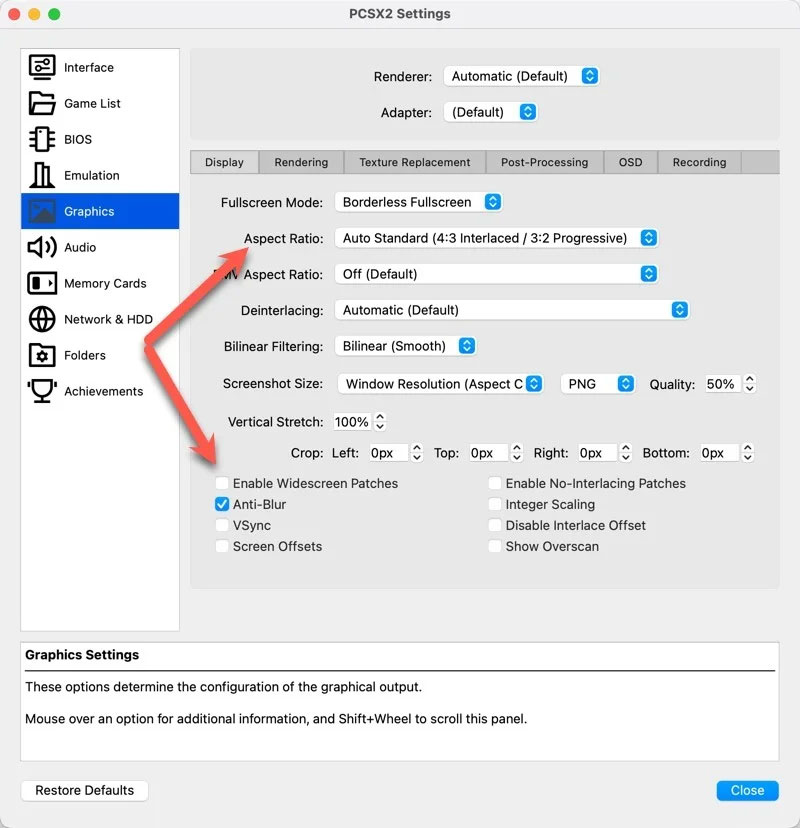Open the Bilinear Filtering dropdown
The width and height of the screenshot is (800, 828).
[x=406, y=346]
